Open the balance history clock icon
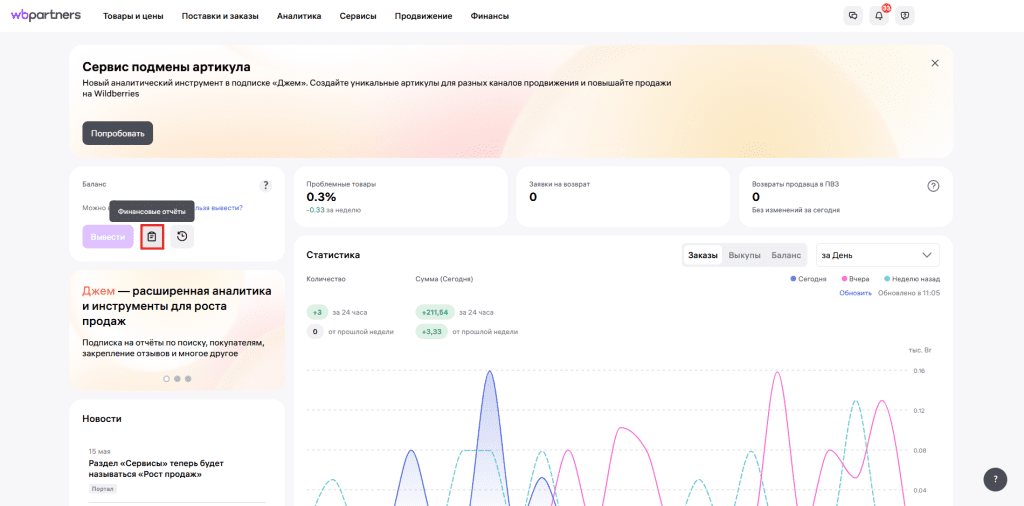Image resolution: width=1024 pixels, height=506 pixels. pyautogui.click(x=182, y=236)
